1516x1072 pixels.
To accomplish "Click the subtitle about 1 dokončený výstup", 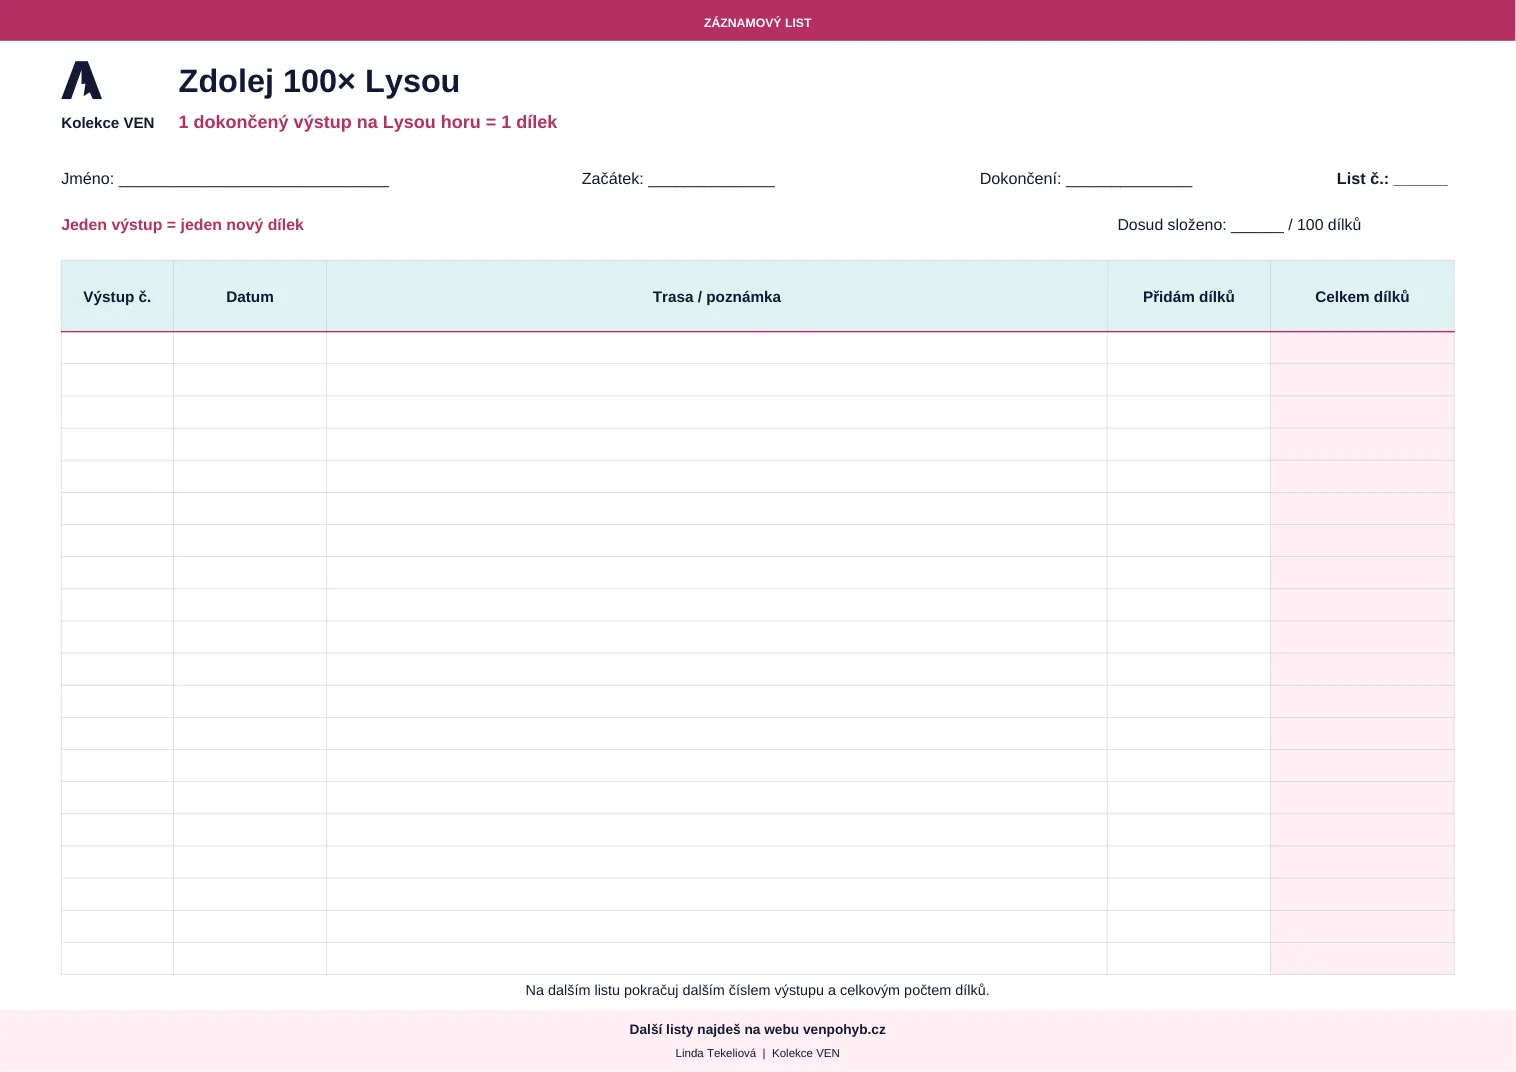I will [367, 122].
